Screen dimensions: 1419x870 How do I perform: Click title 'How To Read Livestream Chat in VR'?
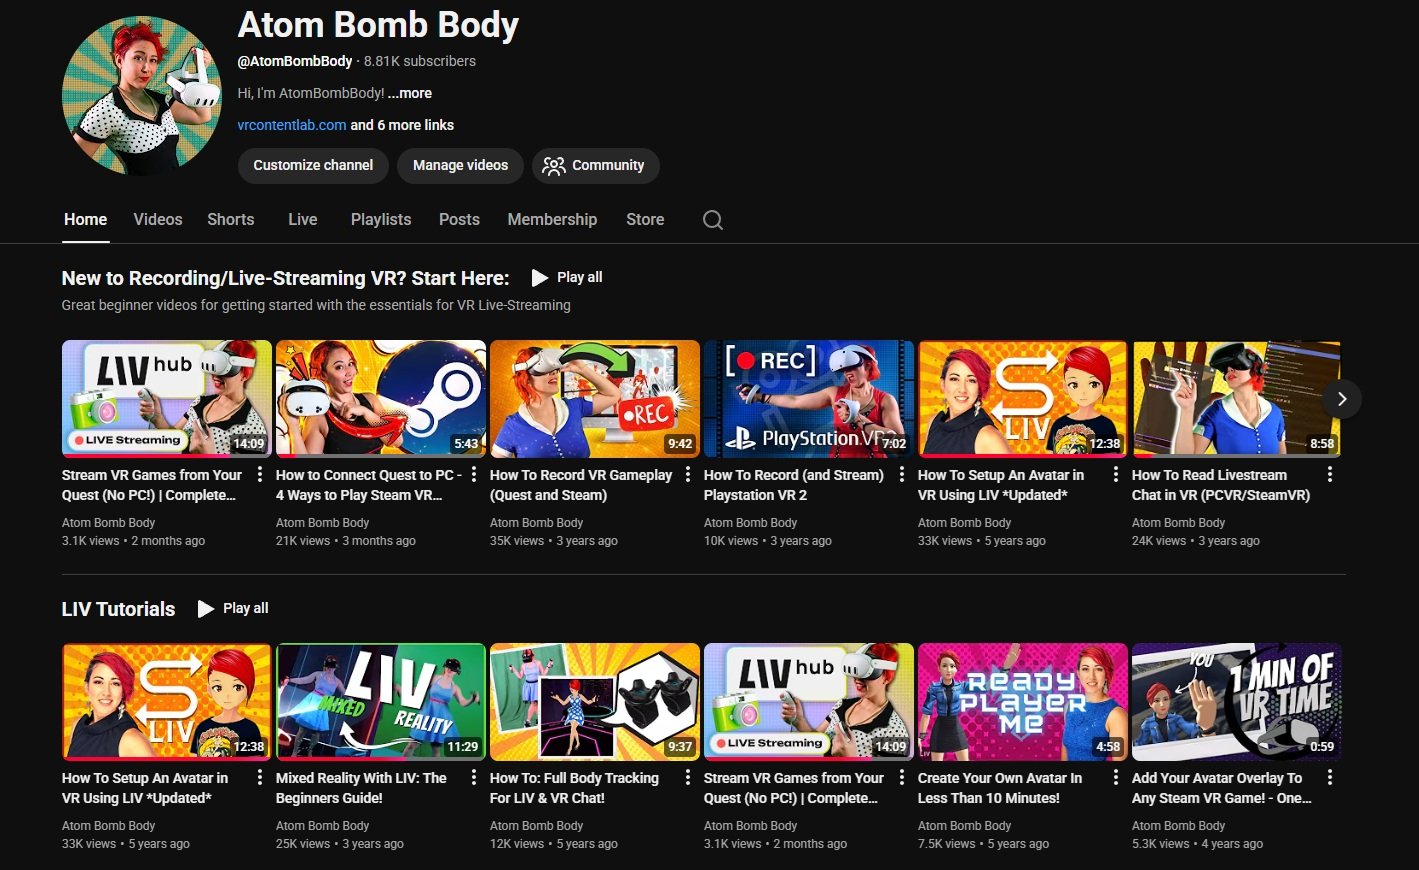pyautogui.click(x=1221, y=485)
